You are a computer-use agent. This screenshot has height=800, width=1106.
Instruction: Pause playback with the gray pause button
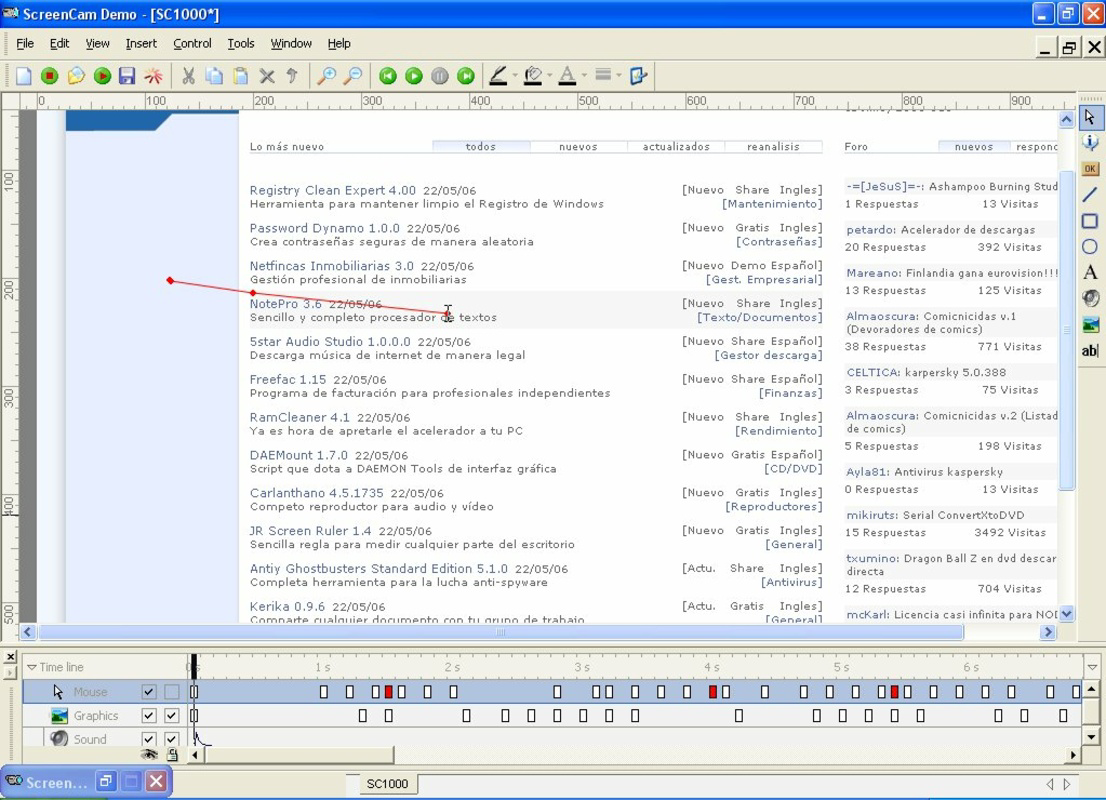point(439,76)
